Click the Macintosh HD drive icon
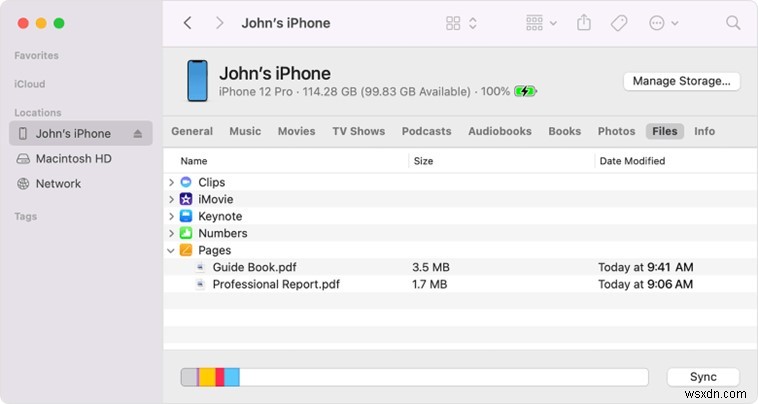Screen dimensions: 758x404 pos(23,159)
